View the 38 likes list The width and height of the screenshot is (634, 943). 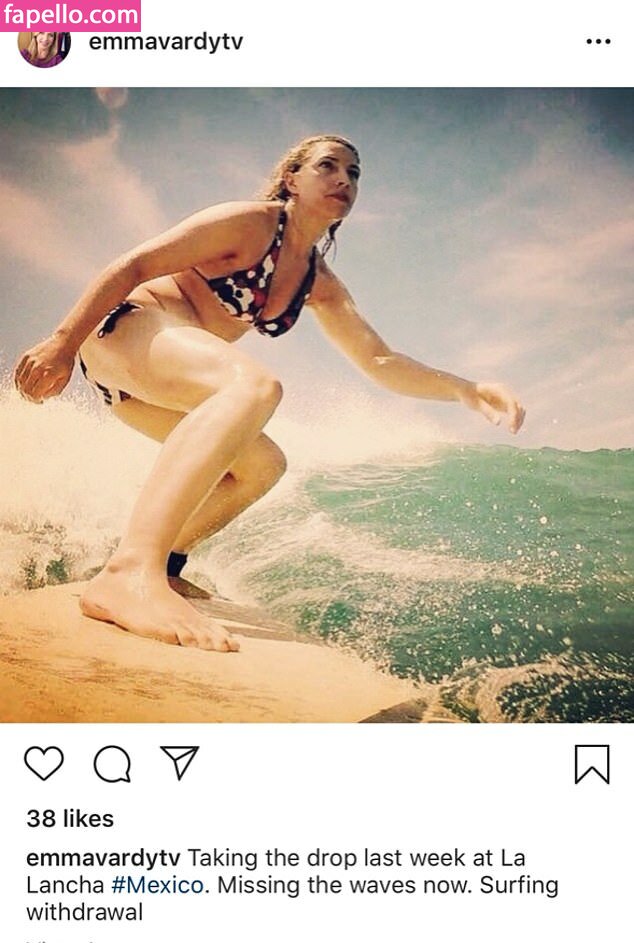[70, 819]
